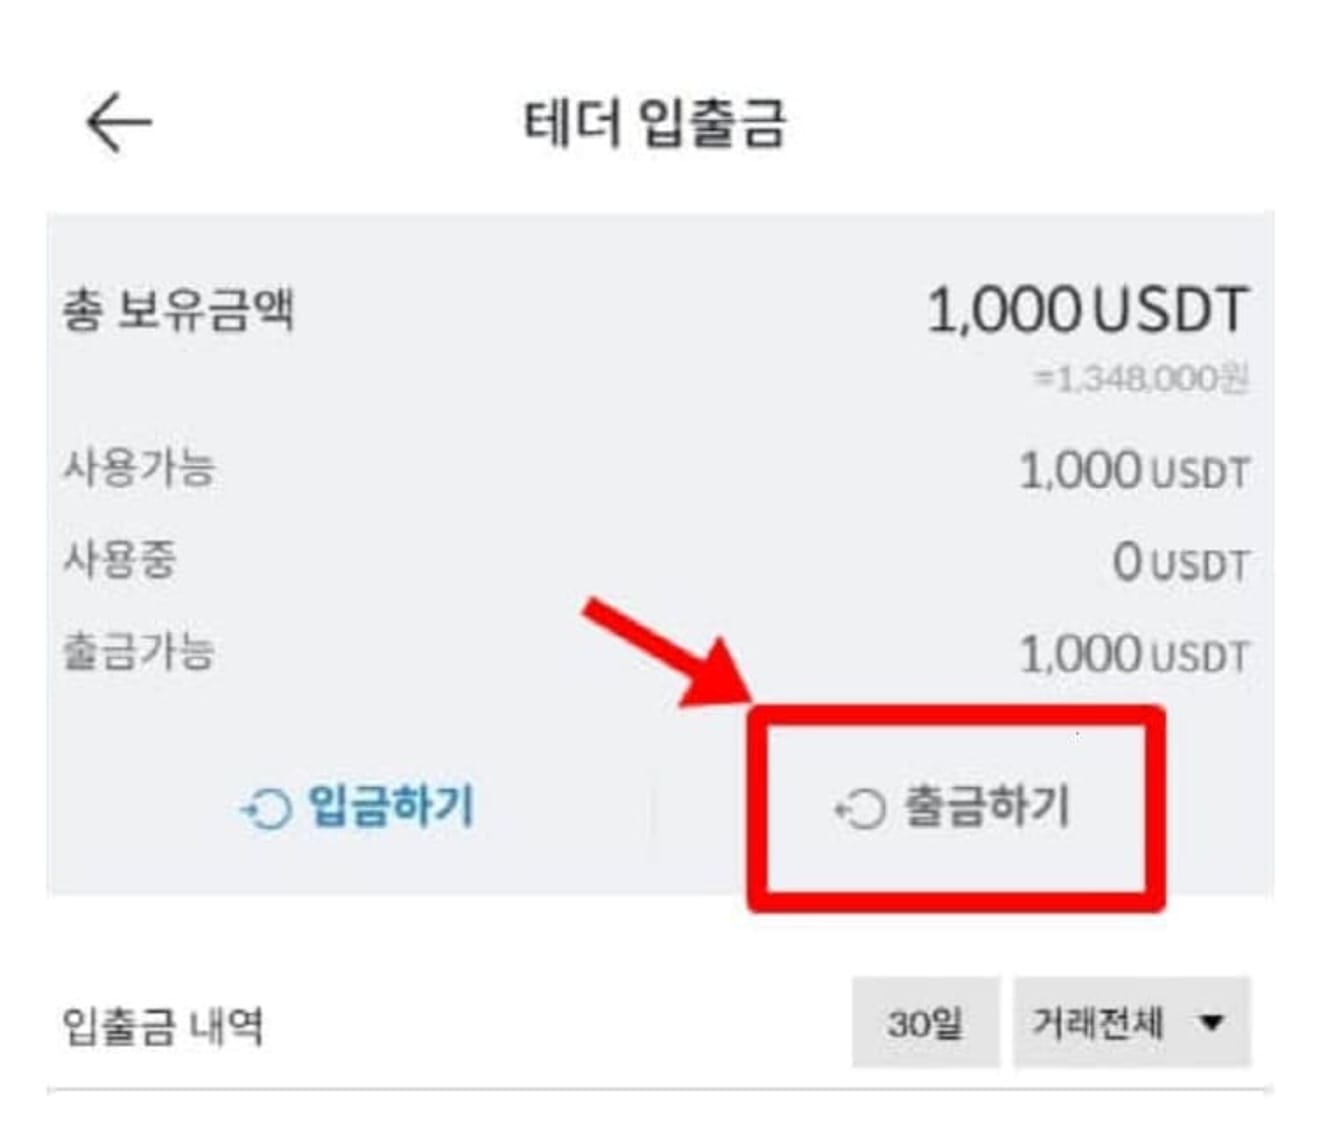Screen dimensions: 1320x1144
Task: Click the 테더 입출금 page title
Action: (655, 124)
